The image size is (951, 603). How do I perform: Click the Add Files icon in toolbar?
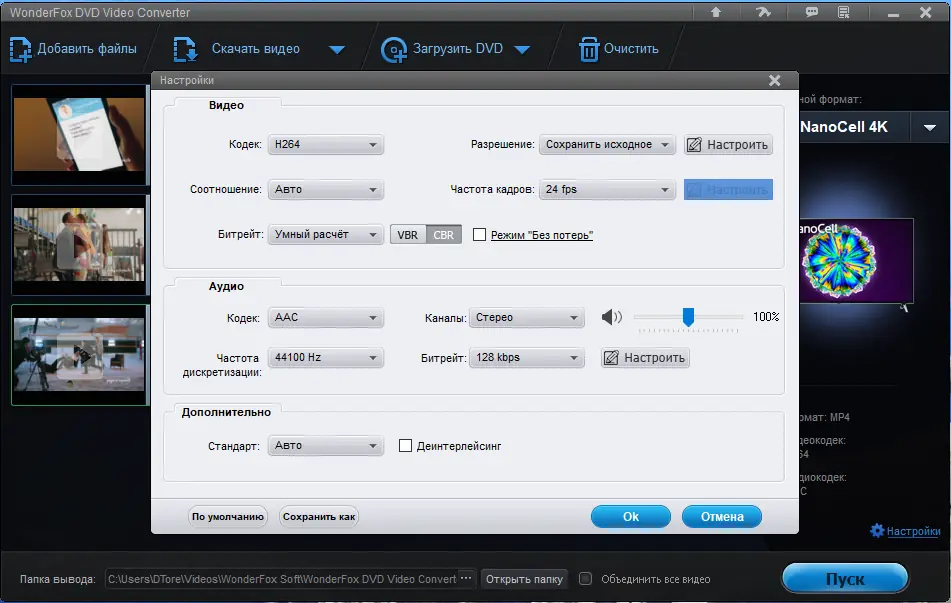[x=20, y=49]
